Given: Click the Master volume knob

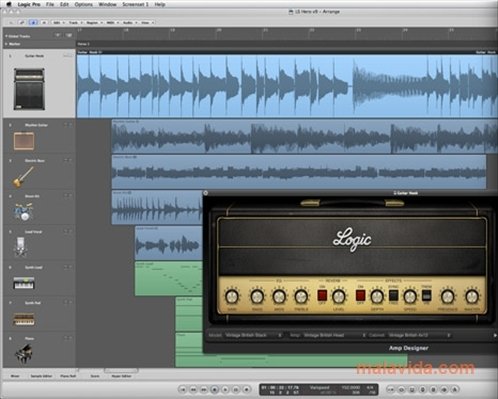Looking at the screenshot, I should coord(472,296).
